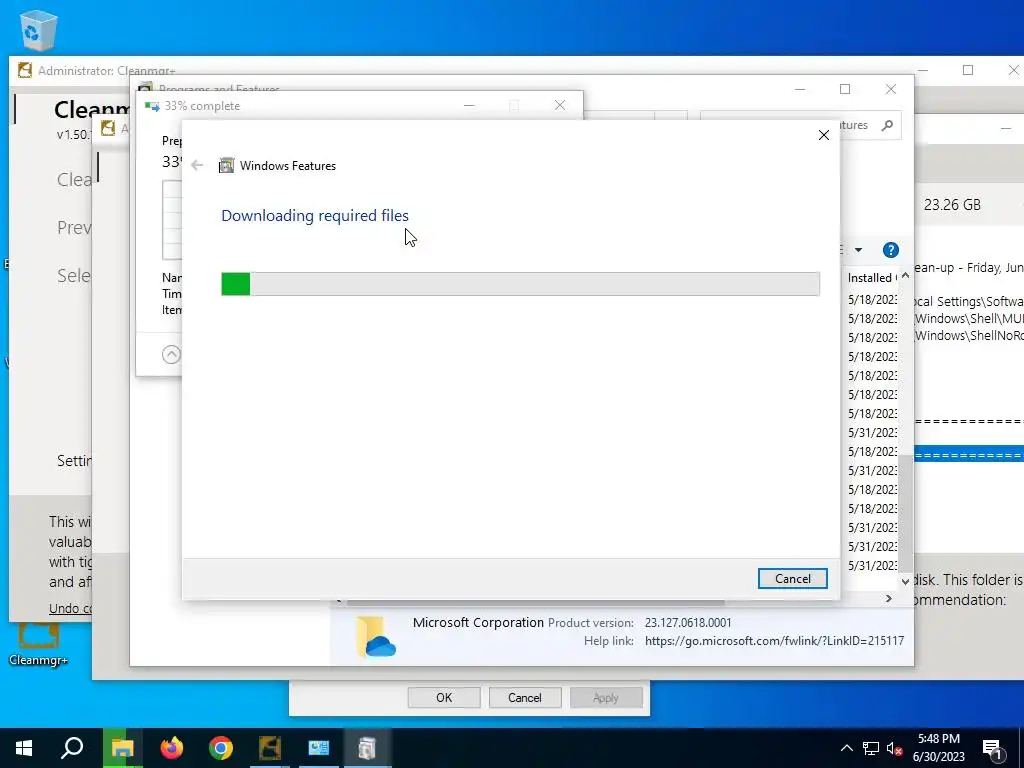
Task: Open the taskbar clock and date
Action: point(938,748)
